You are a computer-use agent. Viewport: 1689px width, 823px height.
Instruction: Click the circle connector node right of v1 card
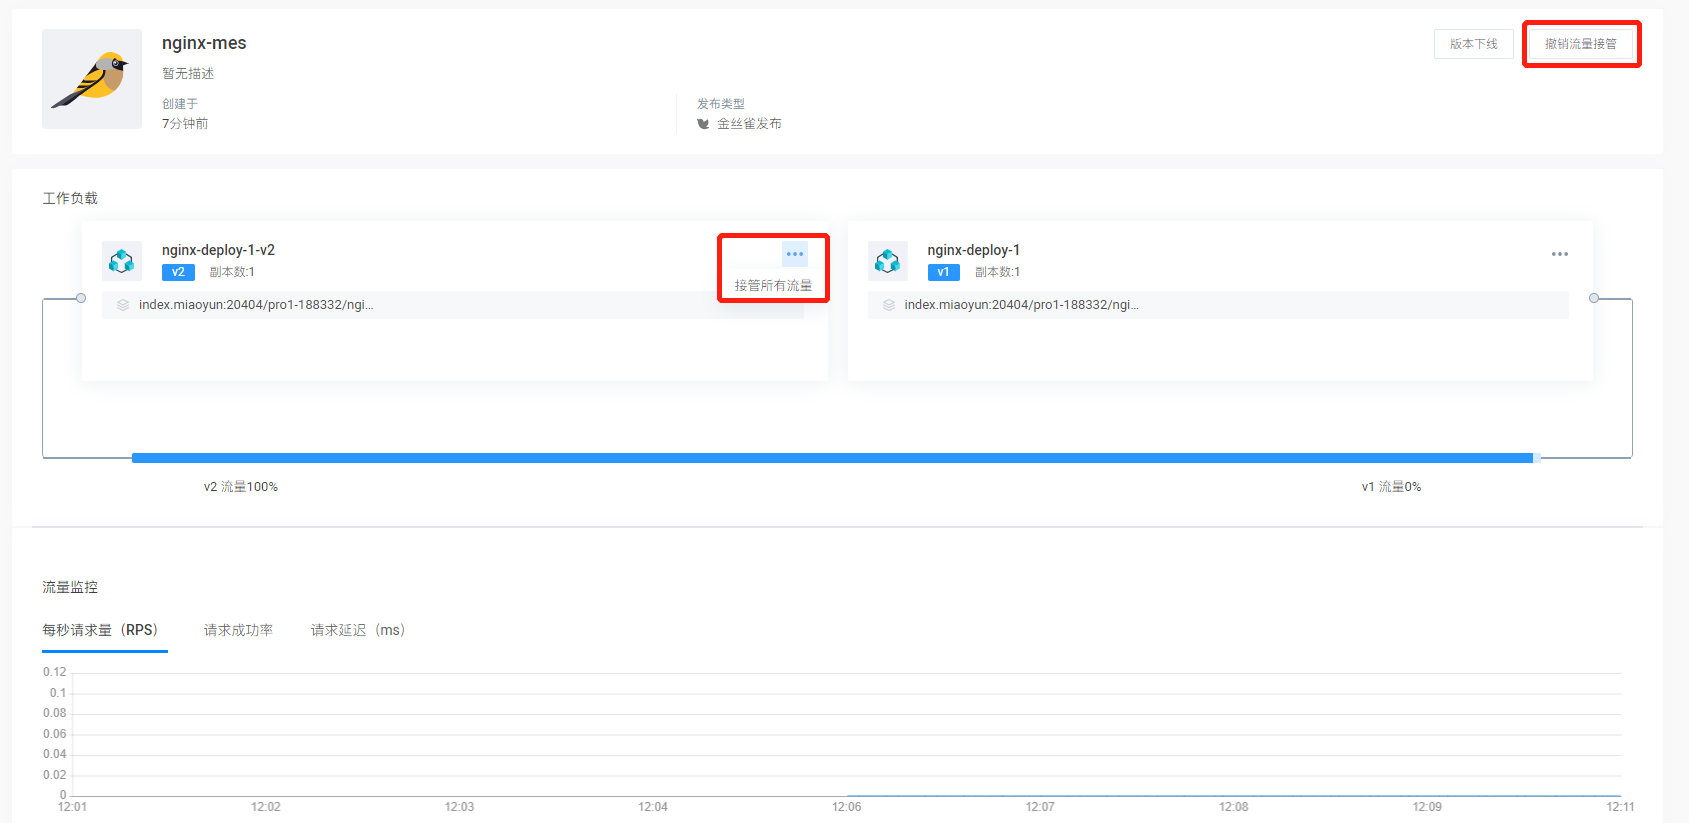1594,298
